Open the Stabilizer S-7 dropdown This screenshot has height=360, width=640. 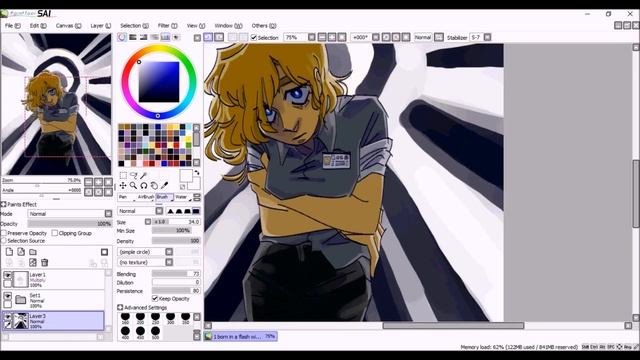[487, 37]
